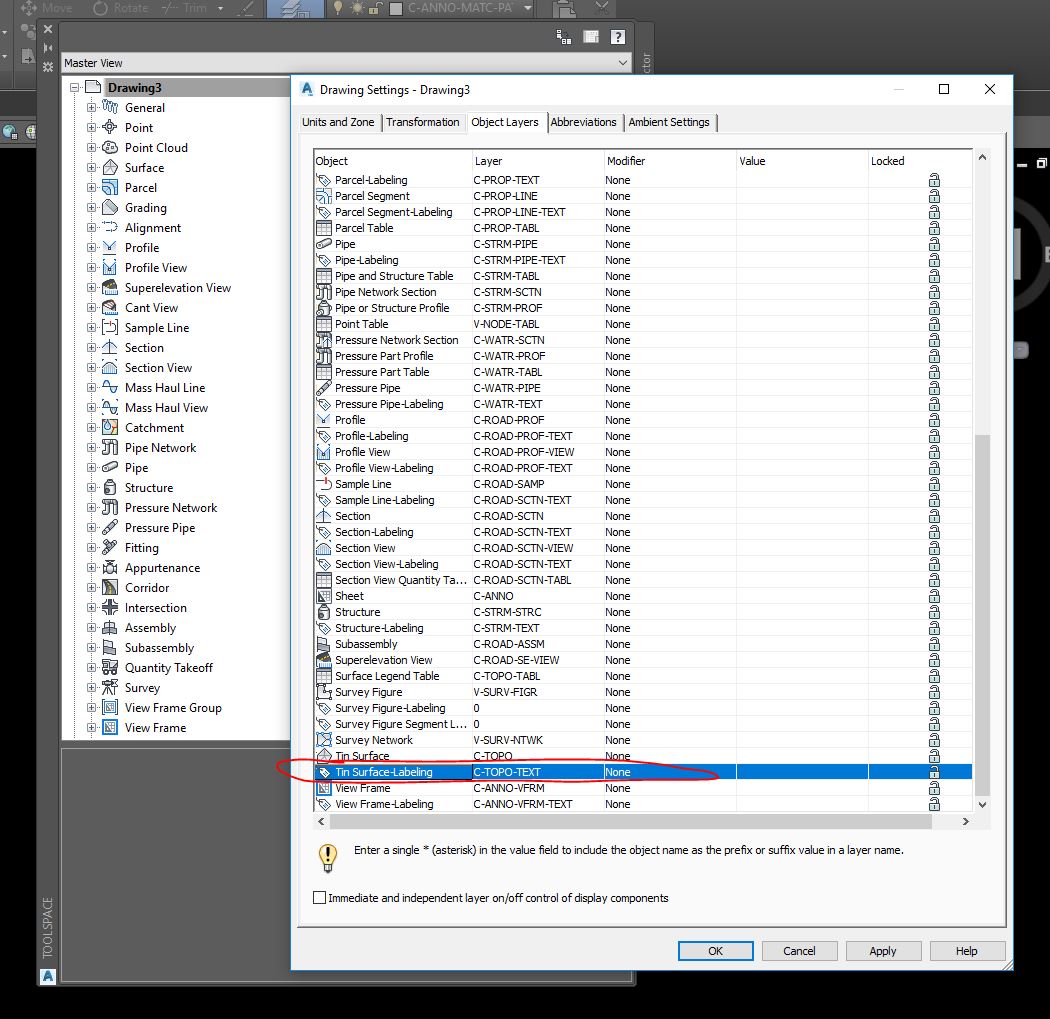Click the lightbulb icon in the top toolbar
The height and width of the screenshot is (1019, 1050).
[x=338, y=8]
